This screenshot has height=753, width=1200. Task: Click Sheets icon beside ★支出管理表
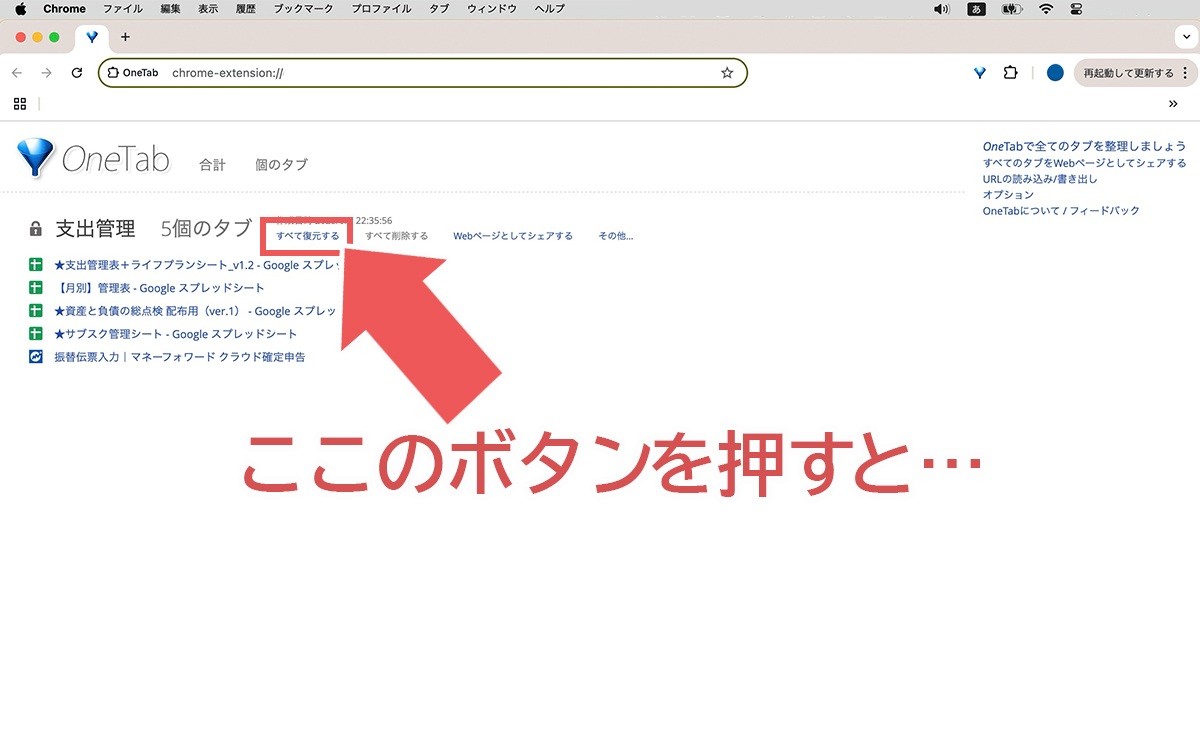[36, 265]
